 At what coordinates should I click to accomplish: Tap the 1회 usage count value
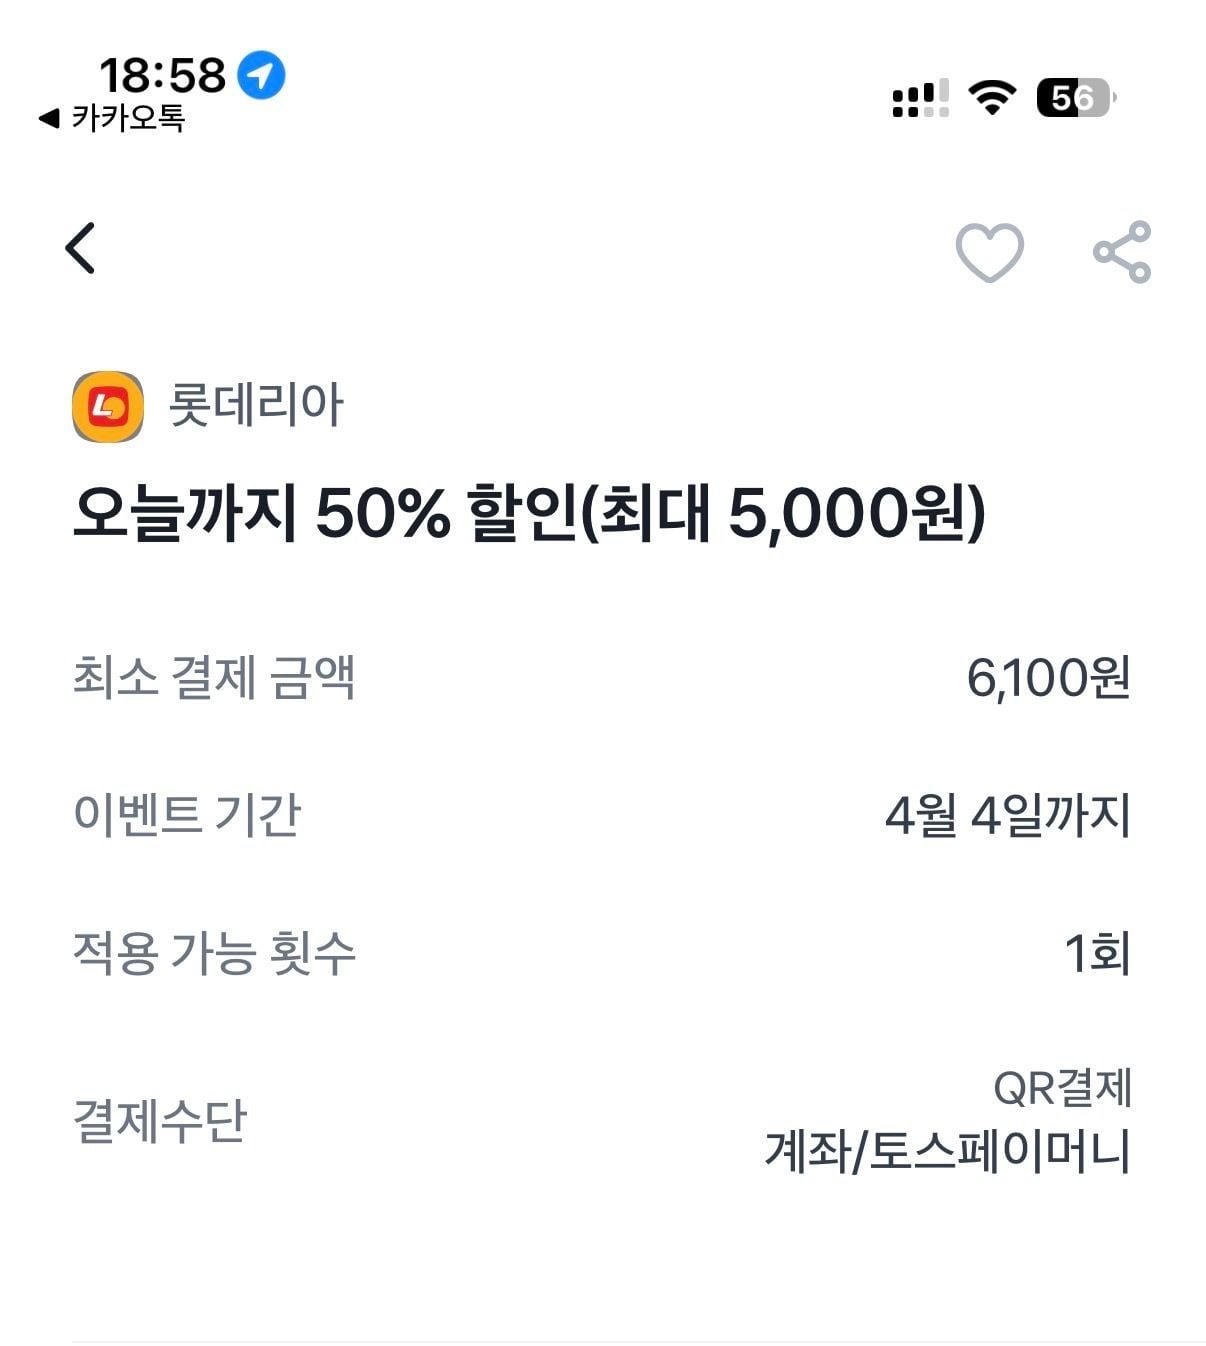[x=1097, y=953]
